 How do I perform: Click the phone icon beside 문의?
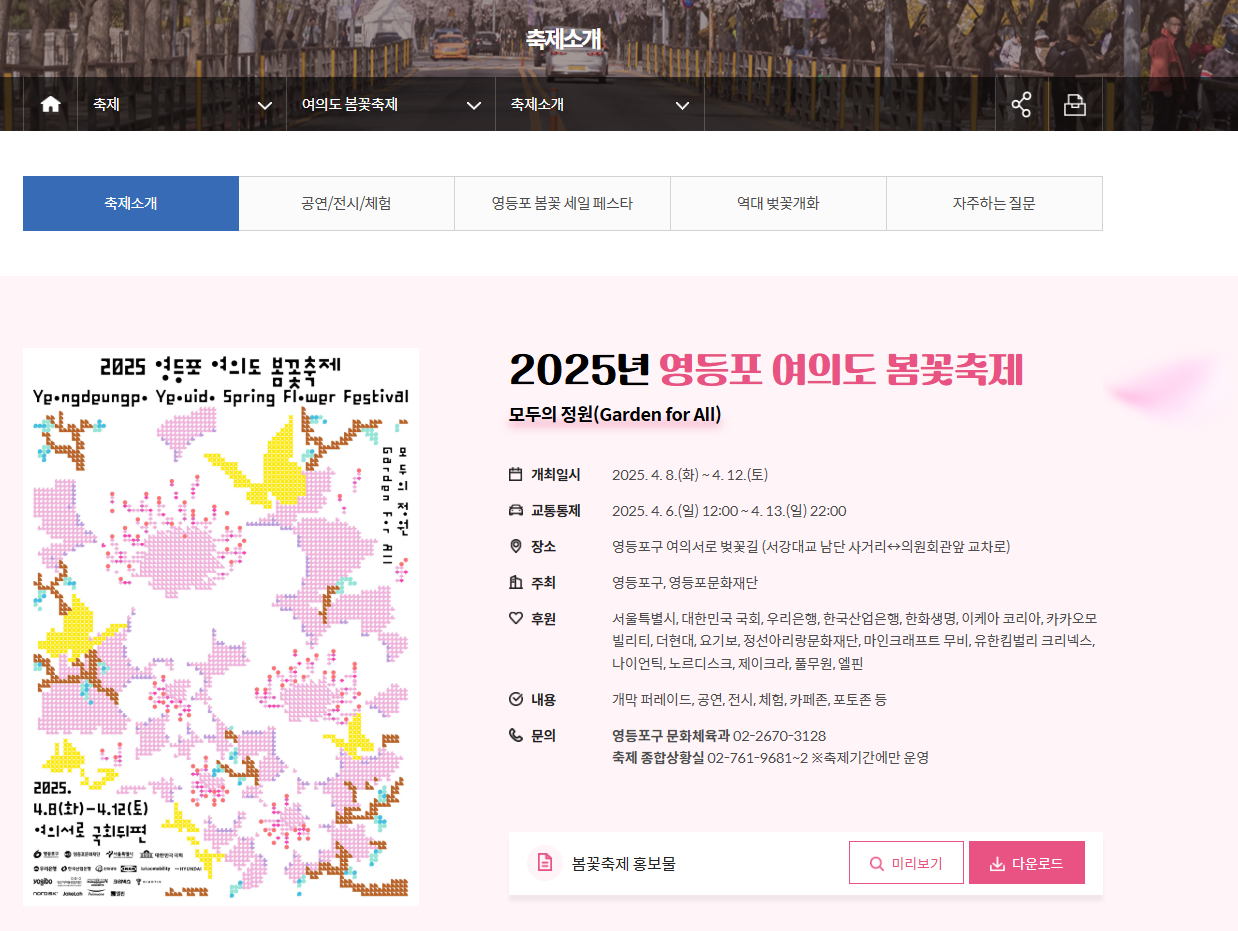(516, 735)
